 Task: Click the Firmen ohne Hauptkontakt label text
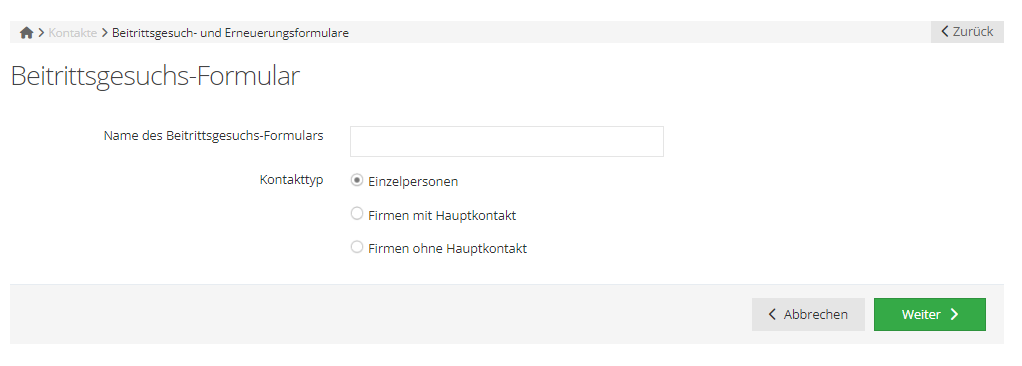447,249
